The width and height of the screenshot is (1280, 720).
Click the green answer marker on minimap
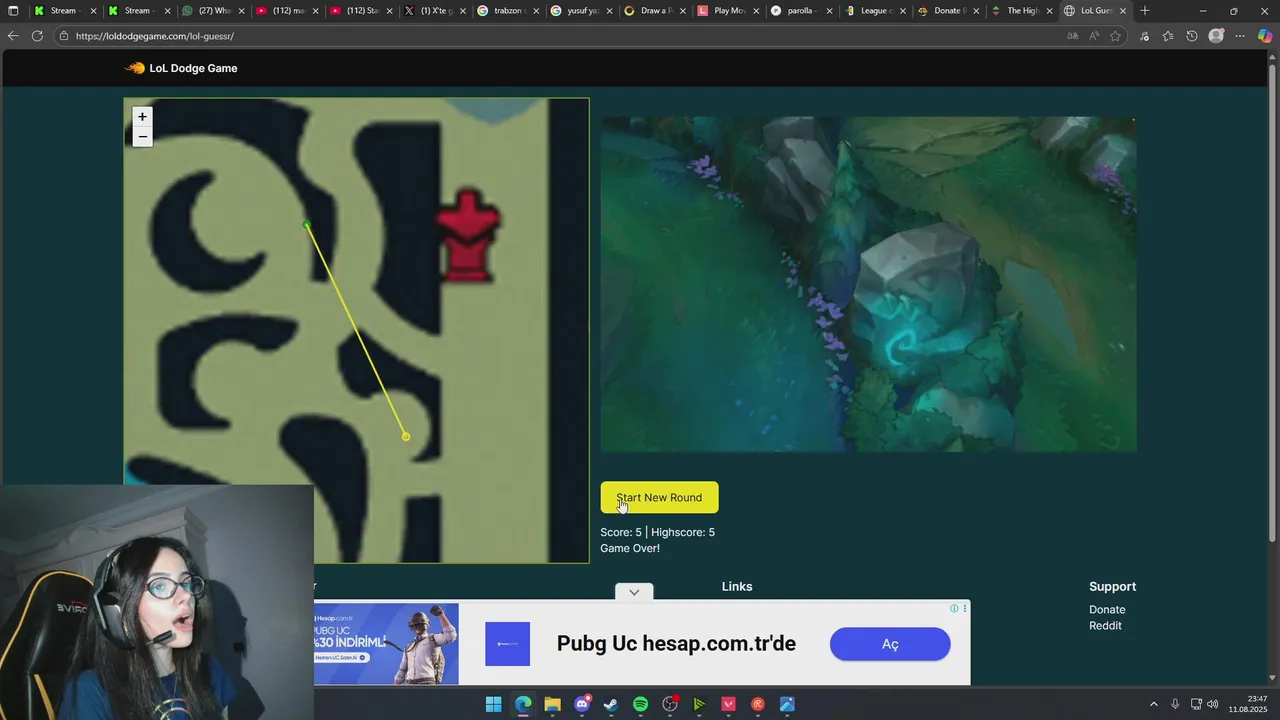click(x=306, y=225)
